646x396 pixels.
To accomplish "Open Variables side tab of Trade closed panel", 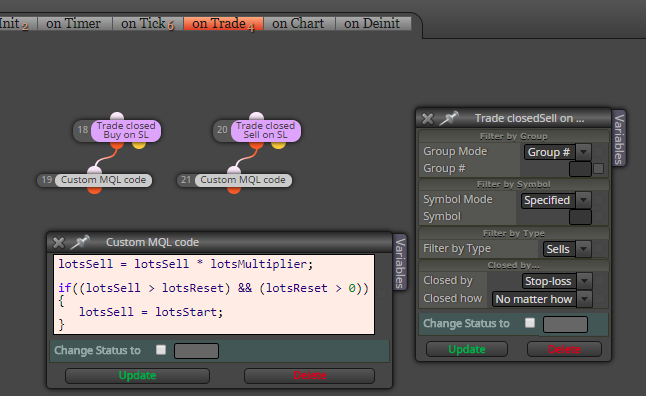I will click(x=619, y=139).
